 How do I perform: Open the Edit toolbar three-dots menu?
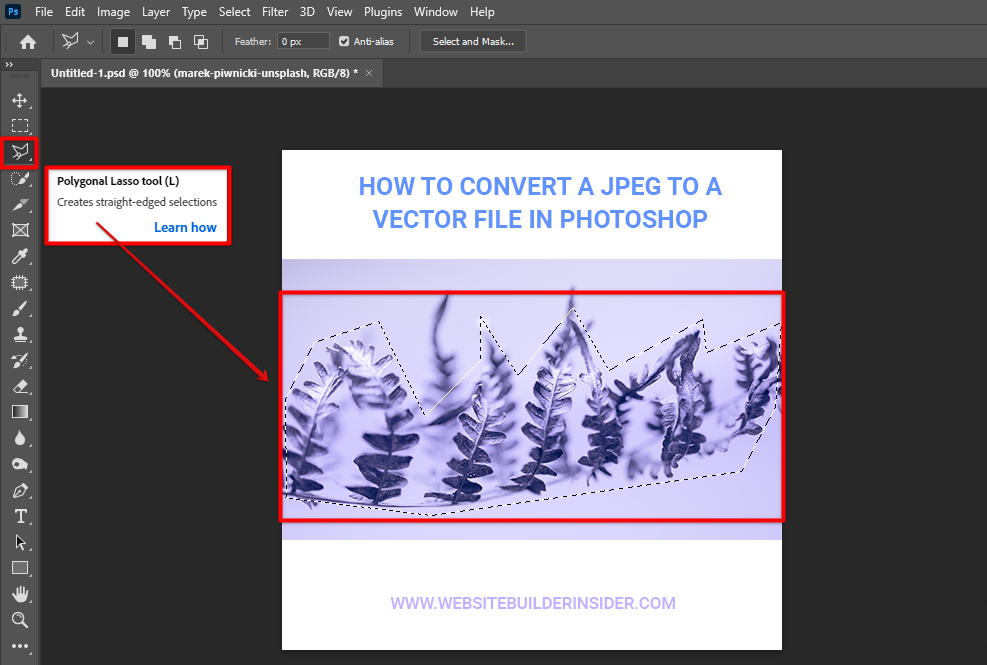(x=20, y=646)
